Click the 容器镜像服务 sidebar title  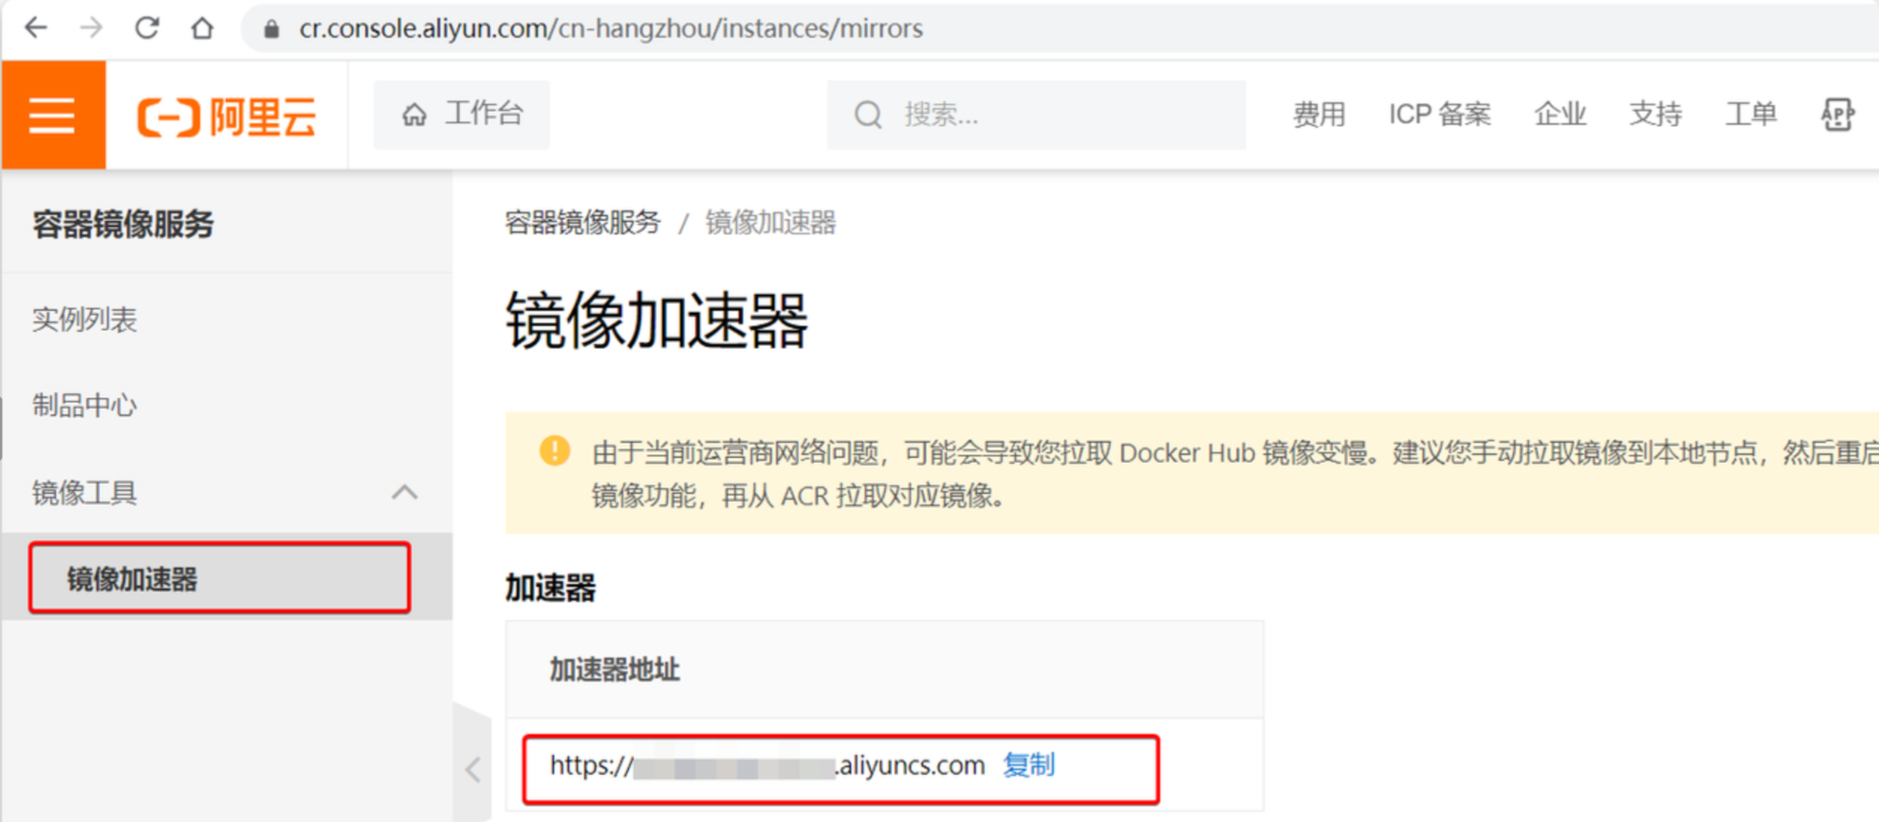(x=123, y=224)
